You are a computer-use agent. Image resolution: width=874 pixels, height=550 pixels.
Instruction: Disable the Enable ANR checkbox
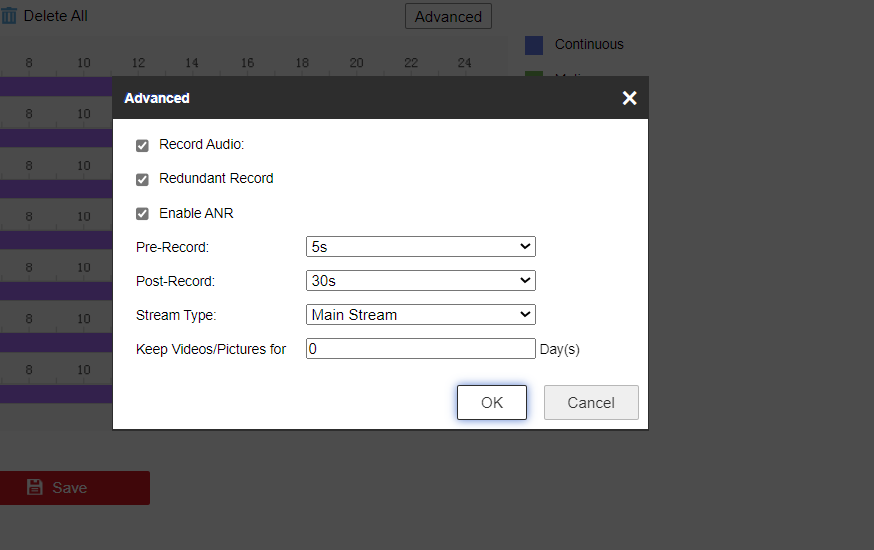tap(142, 214)
